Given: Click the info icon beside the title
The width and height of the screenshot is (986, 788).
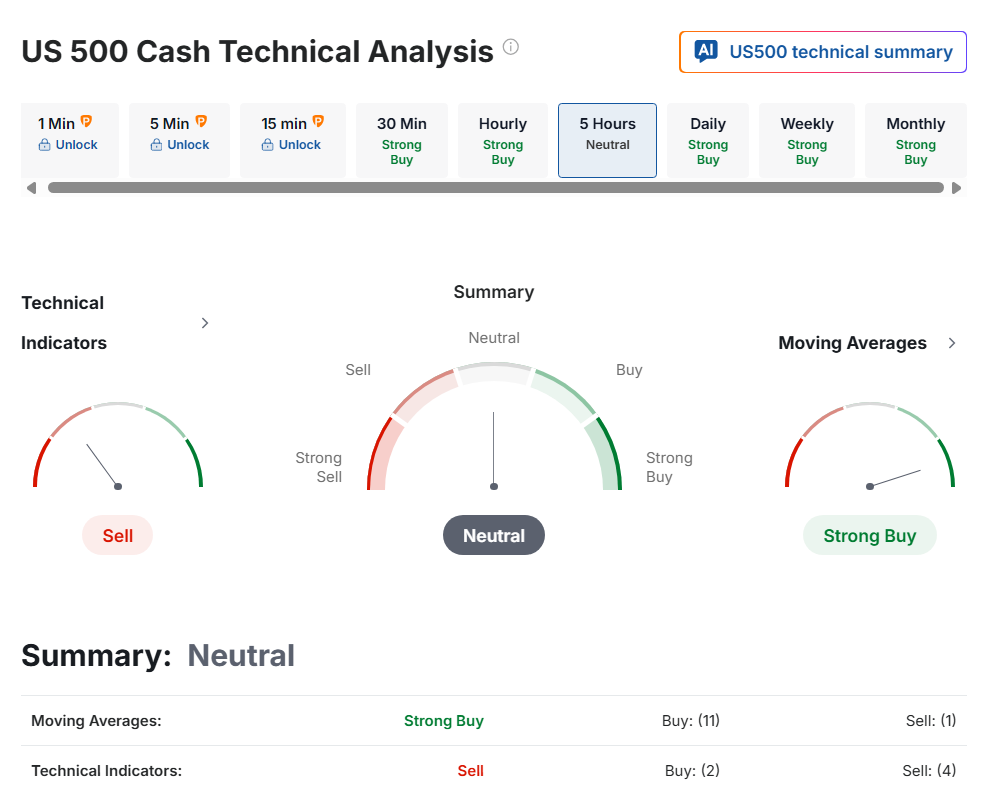Looking at the screenshot, I should [x=511, y=47].
